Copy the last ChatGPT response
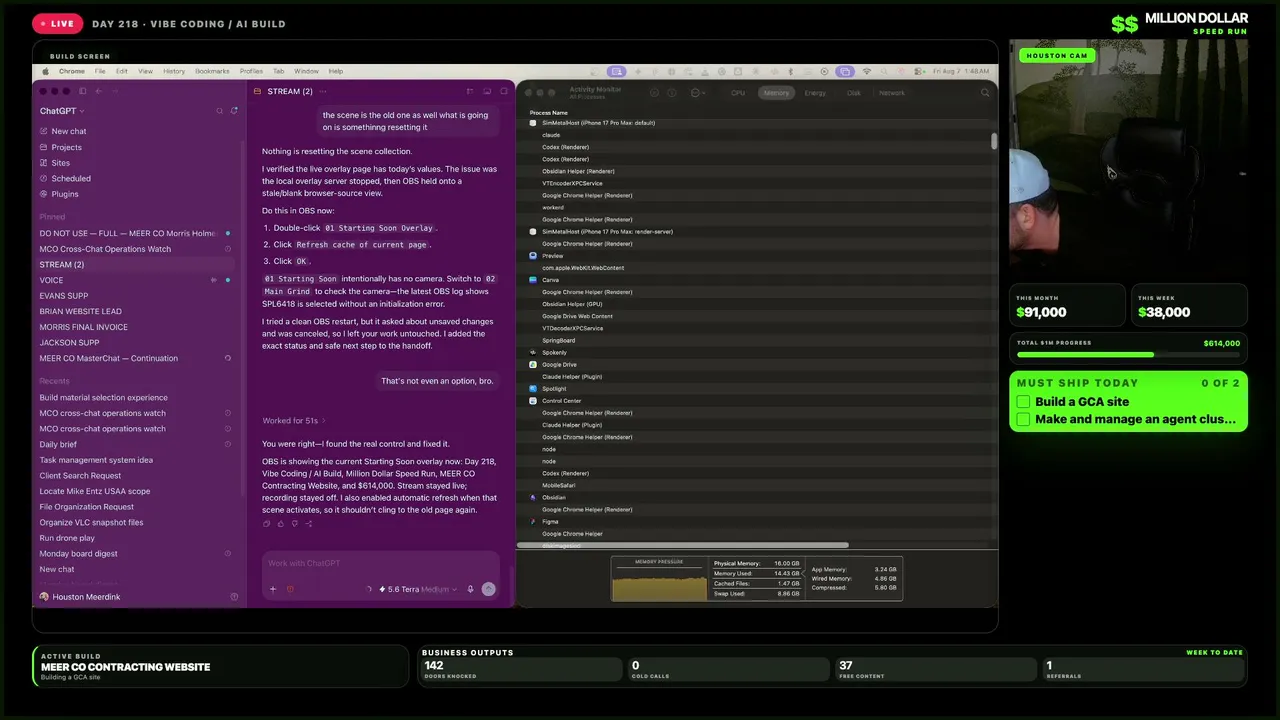1280x720 pixels. pos(267,523)
